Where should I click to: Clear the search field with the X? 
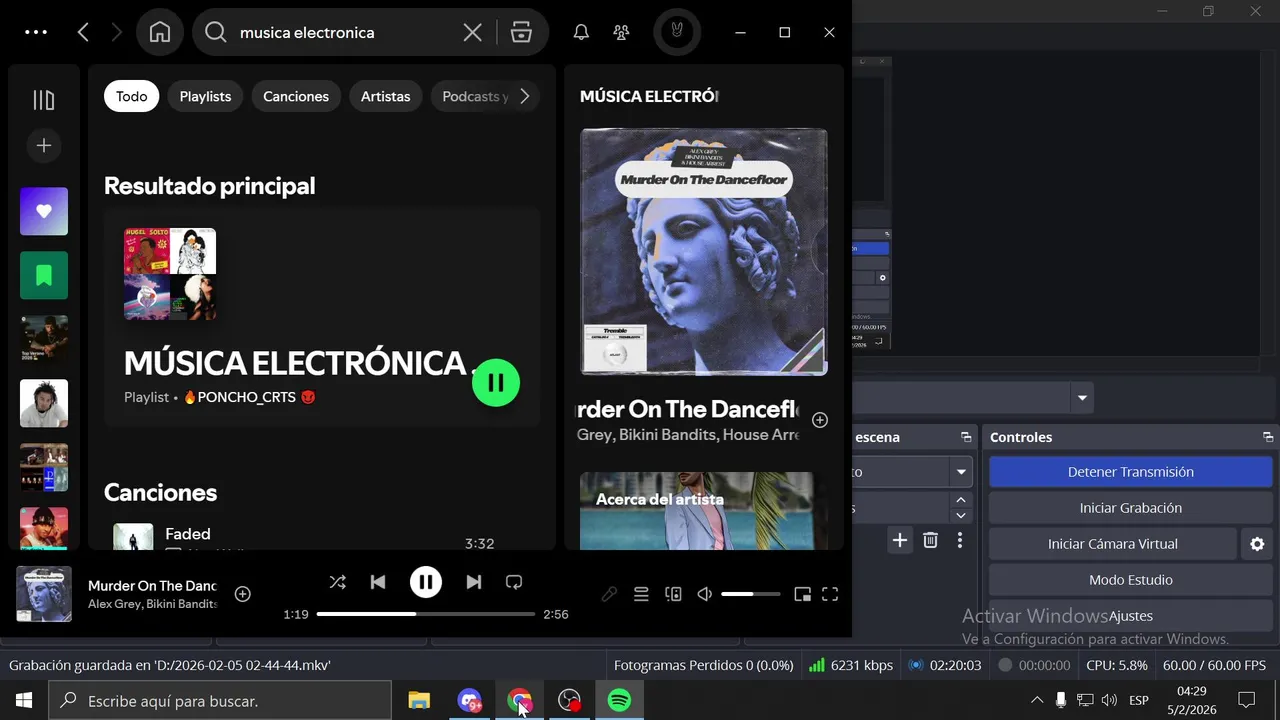coord(473,32)
